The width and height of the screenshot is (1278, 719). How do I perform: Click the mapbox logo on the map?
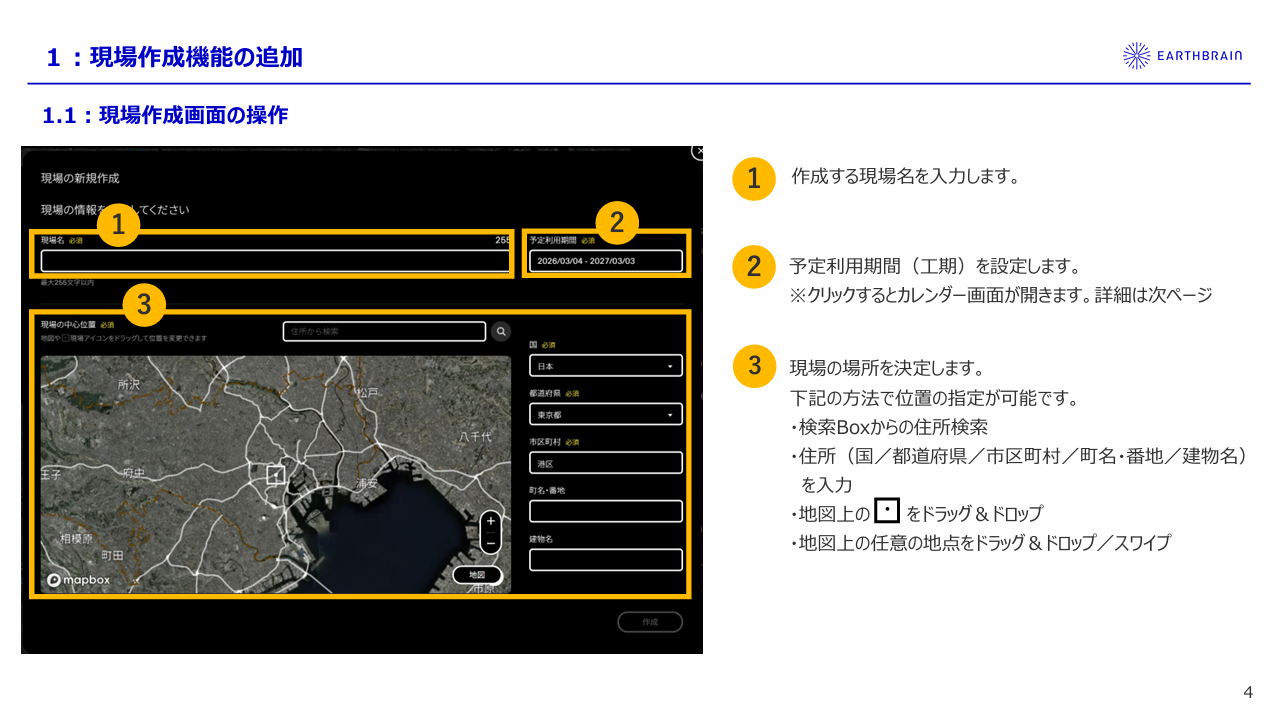[78, 580]
